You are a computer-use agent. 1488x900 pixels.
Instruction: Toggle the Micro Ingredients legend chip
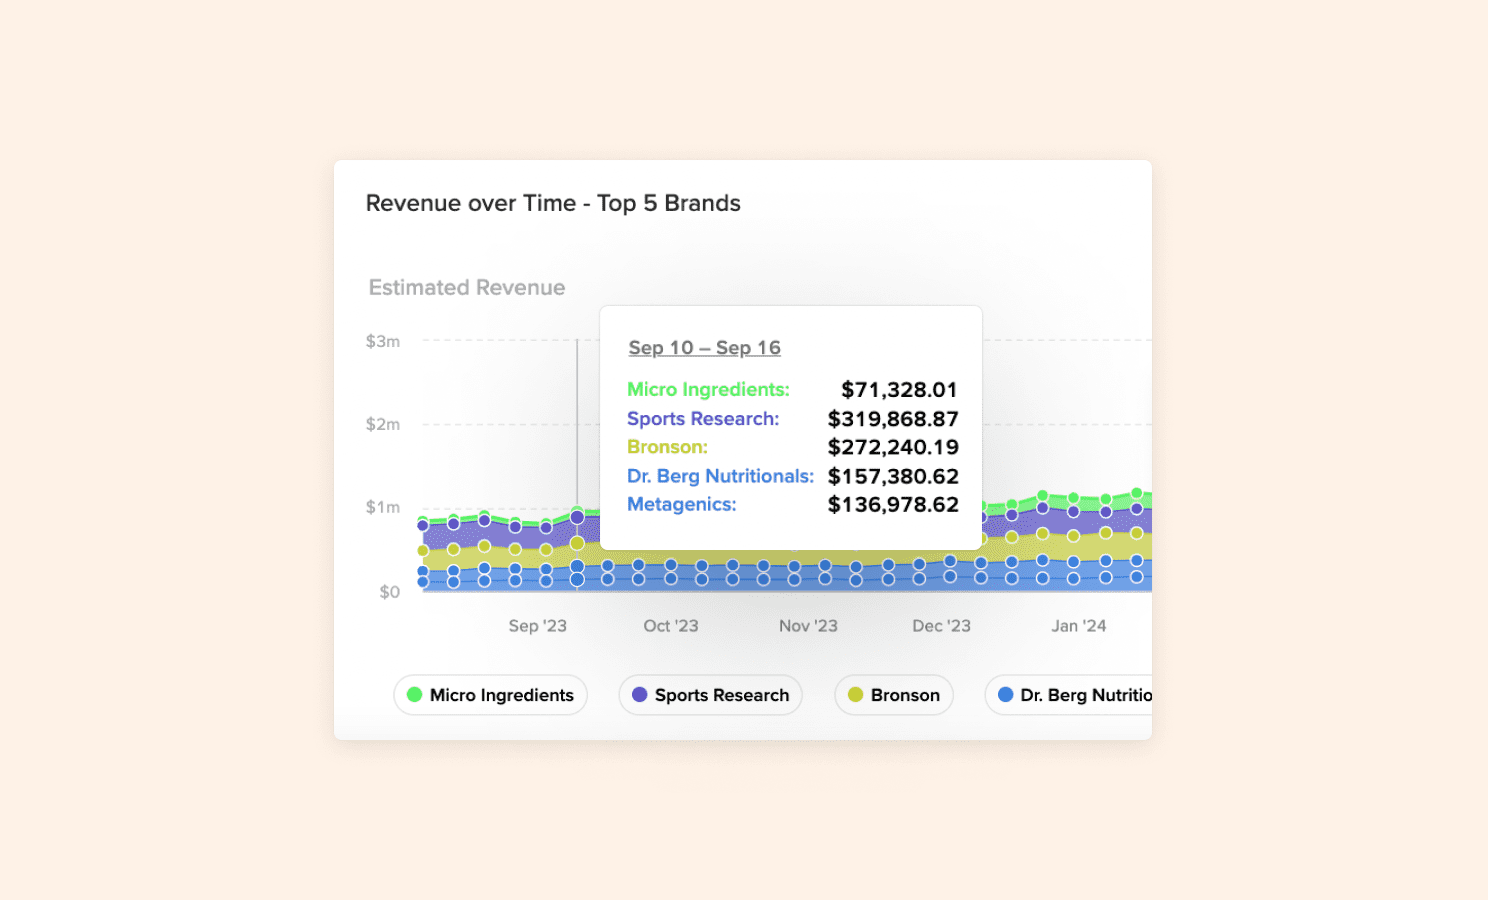point(490,695)
